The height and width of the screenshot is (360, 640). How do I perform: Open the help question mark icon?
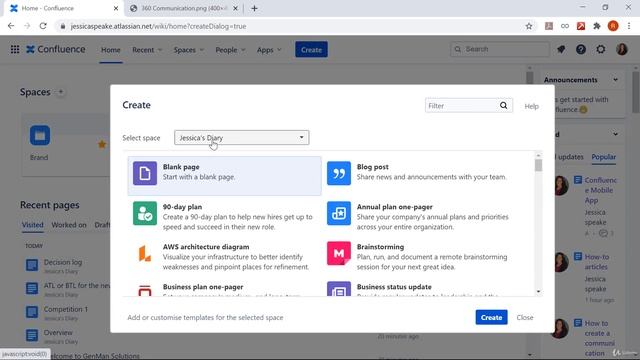pyautogui.click(x=581, y=49)
